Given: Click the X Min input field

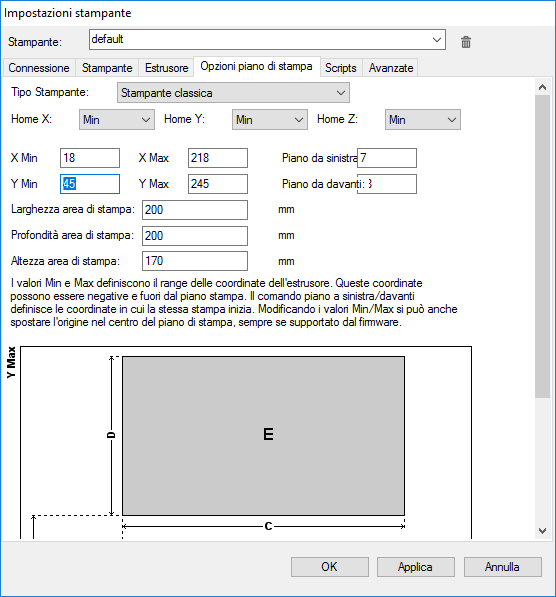Looking at the screenshot, I should (x=90, y=158).
